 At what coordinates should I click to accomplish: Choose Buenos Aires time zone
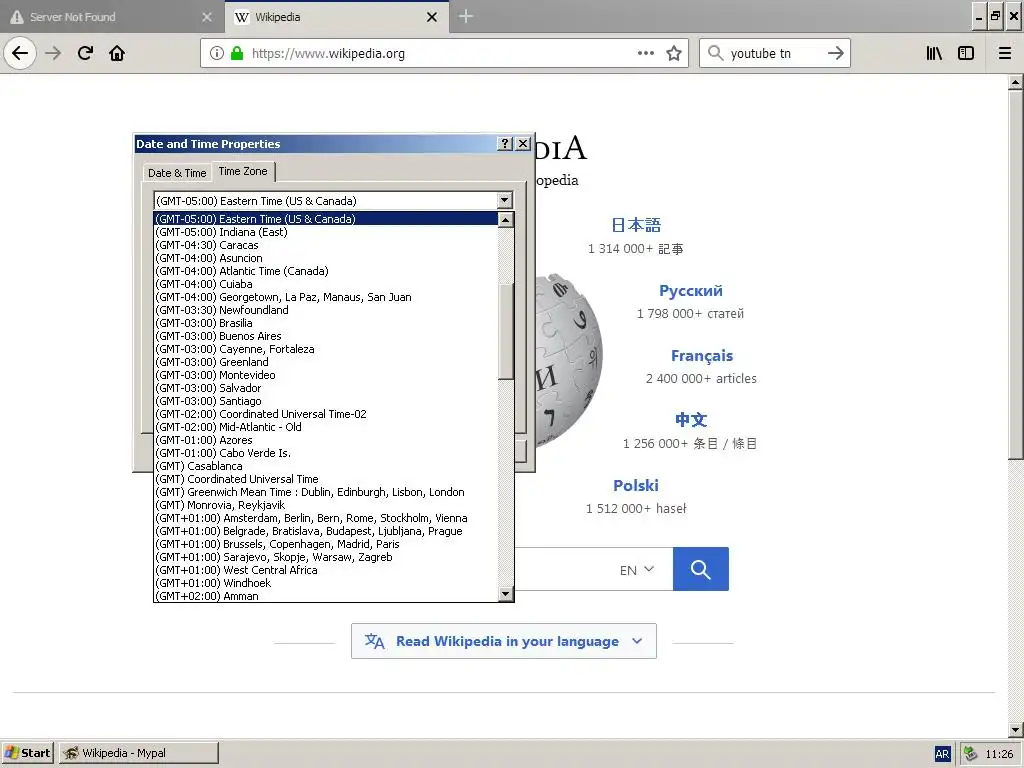point(326,336)
